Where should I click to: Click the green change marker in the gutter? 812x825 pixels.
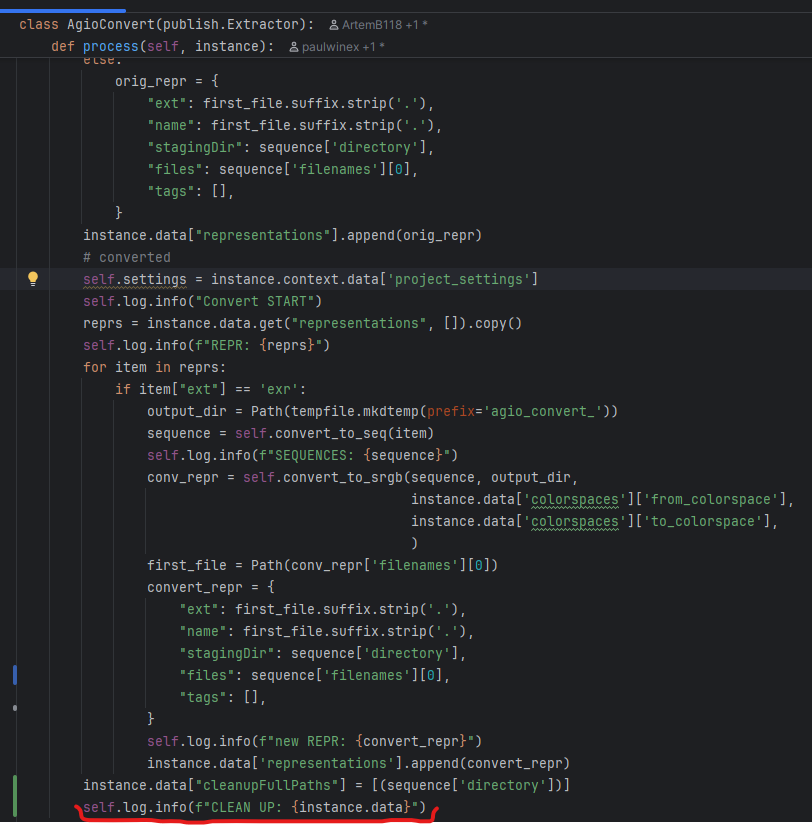[x=15, y=796]
